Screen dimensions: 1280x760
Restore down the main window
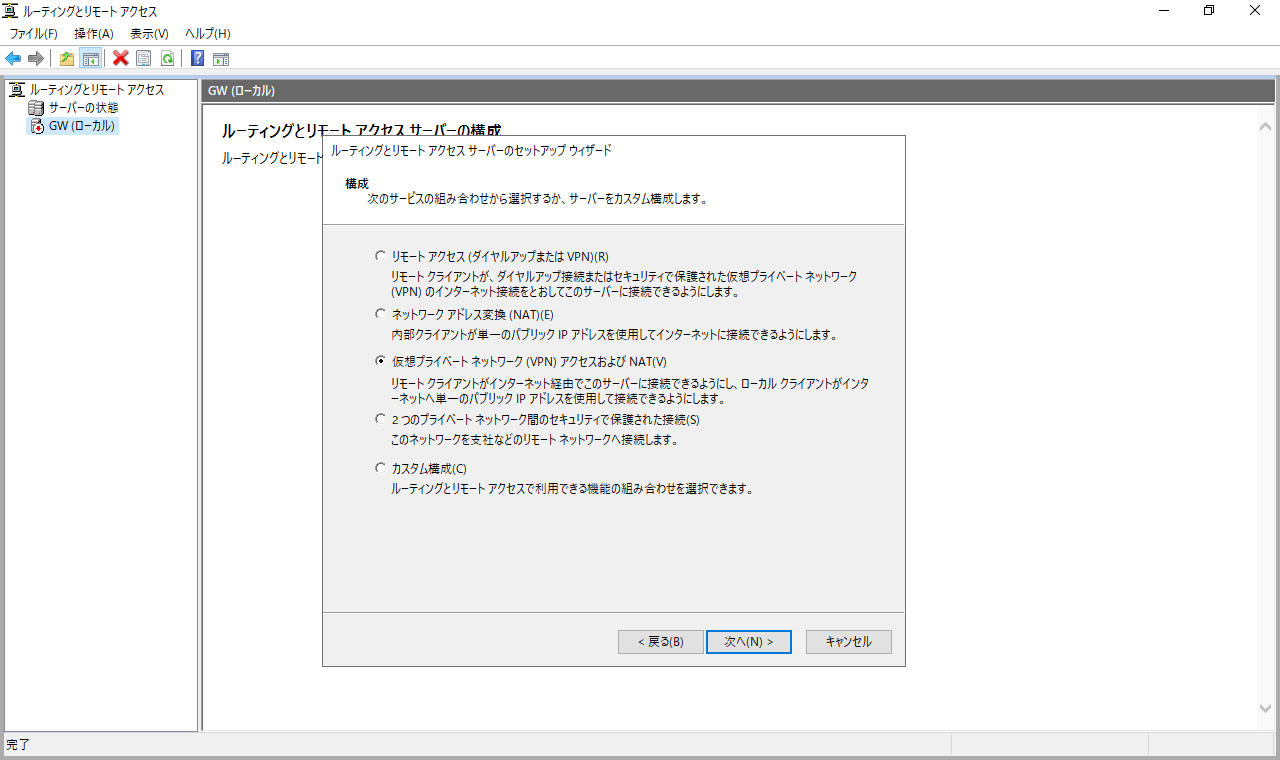coord(1210,11)
